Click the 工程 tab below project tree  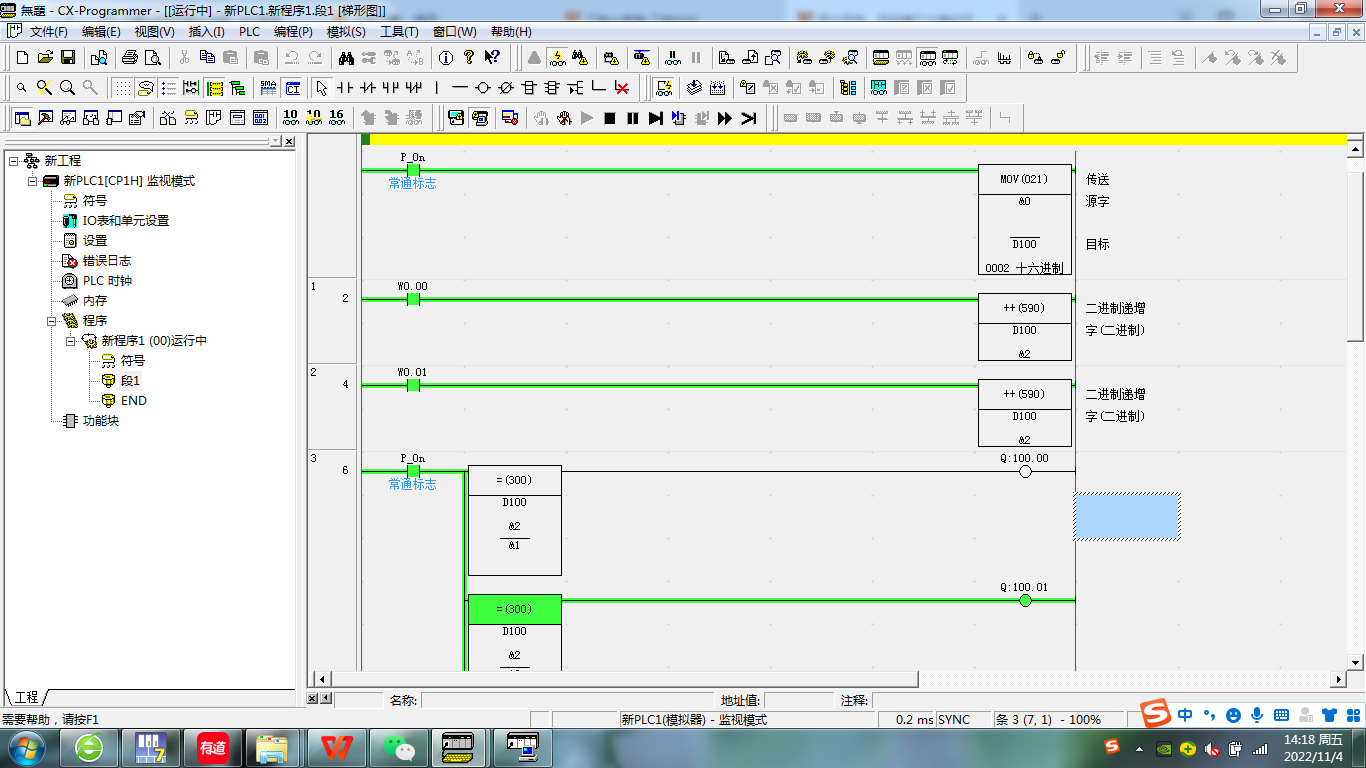coord(26,697)
